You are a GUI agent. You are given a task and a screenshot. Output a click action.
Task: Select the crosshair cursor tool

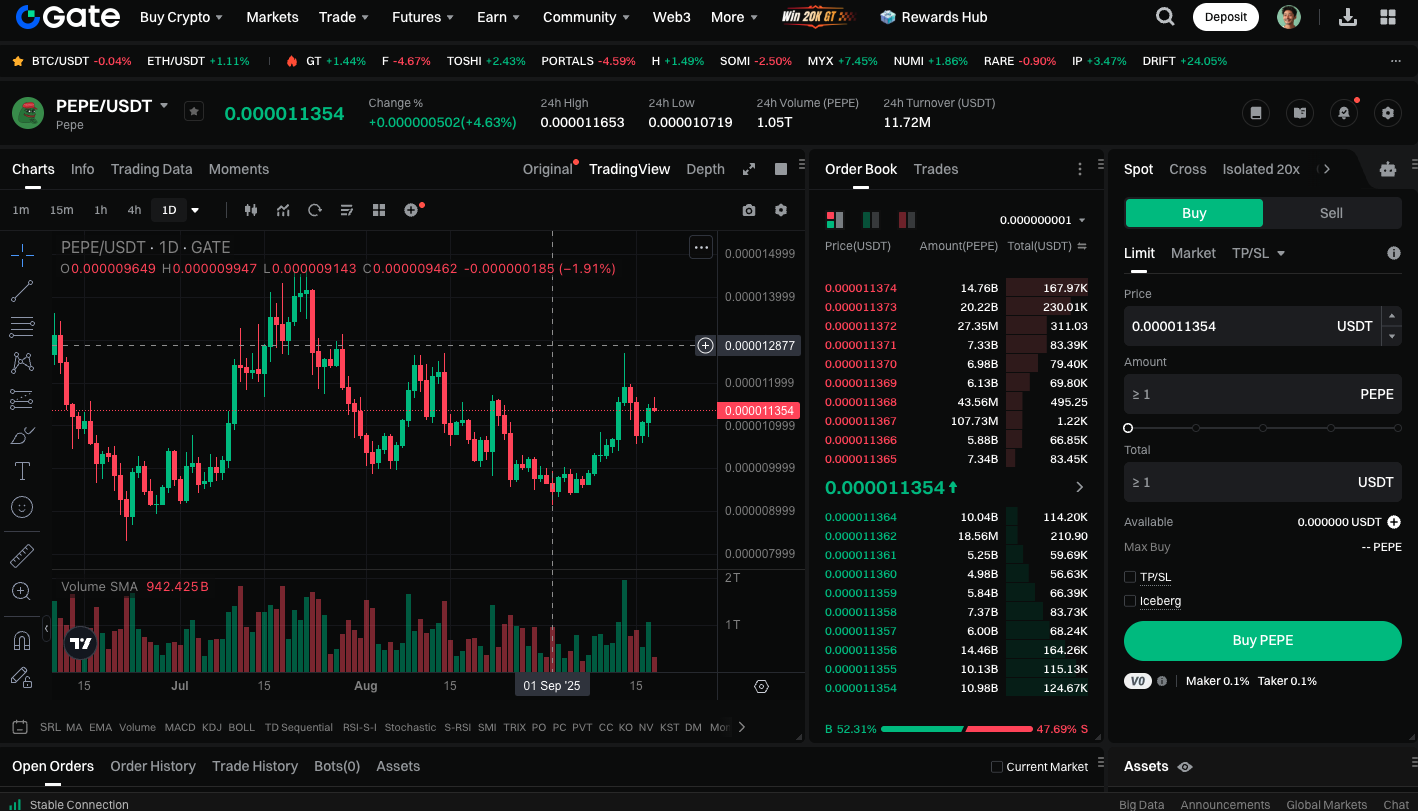coord(22,255)
